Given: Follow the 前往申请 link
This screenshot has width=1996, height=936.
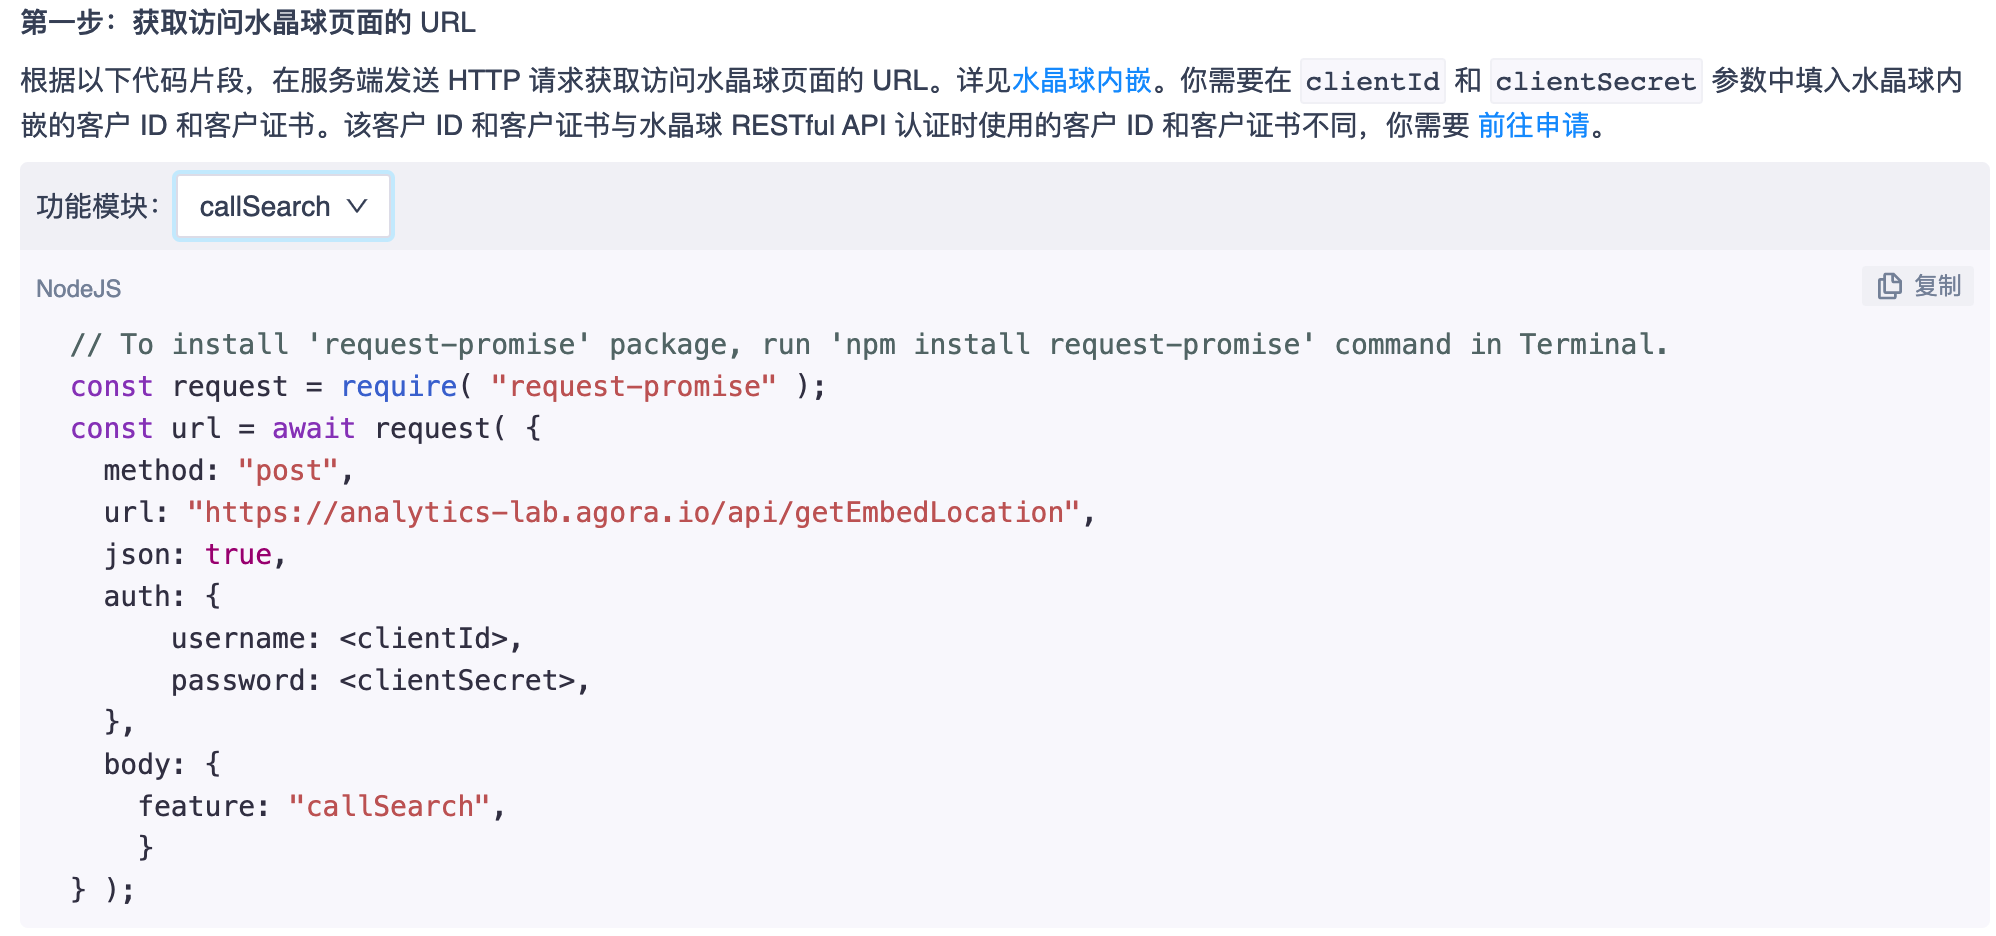Looking at the screenshot, I should click(1533, 125).
